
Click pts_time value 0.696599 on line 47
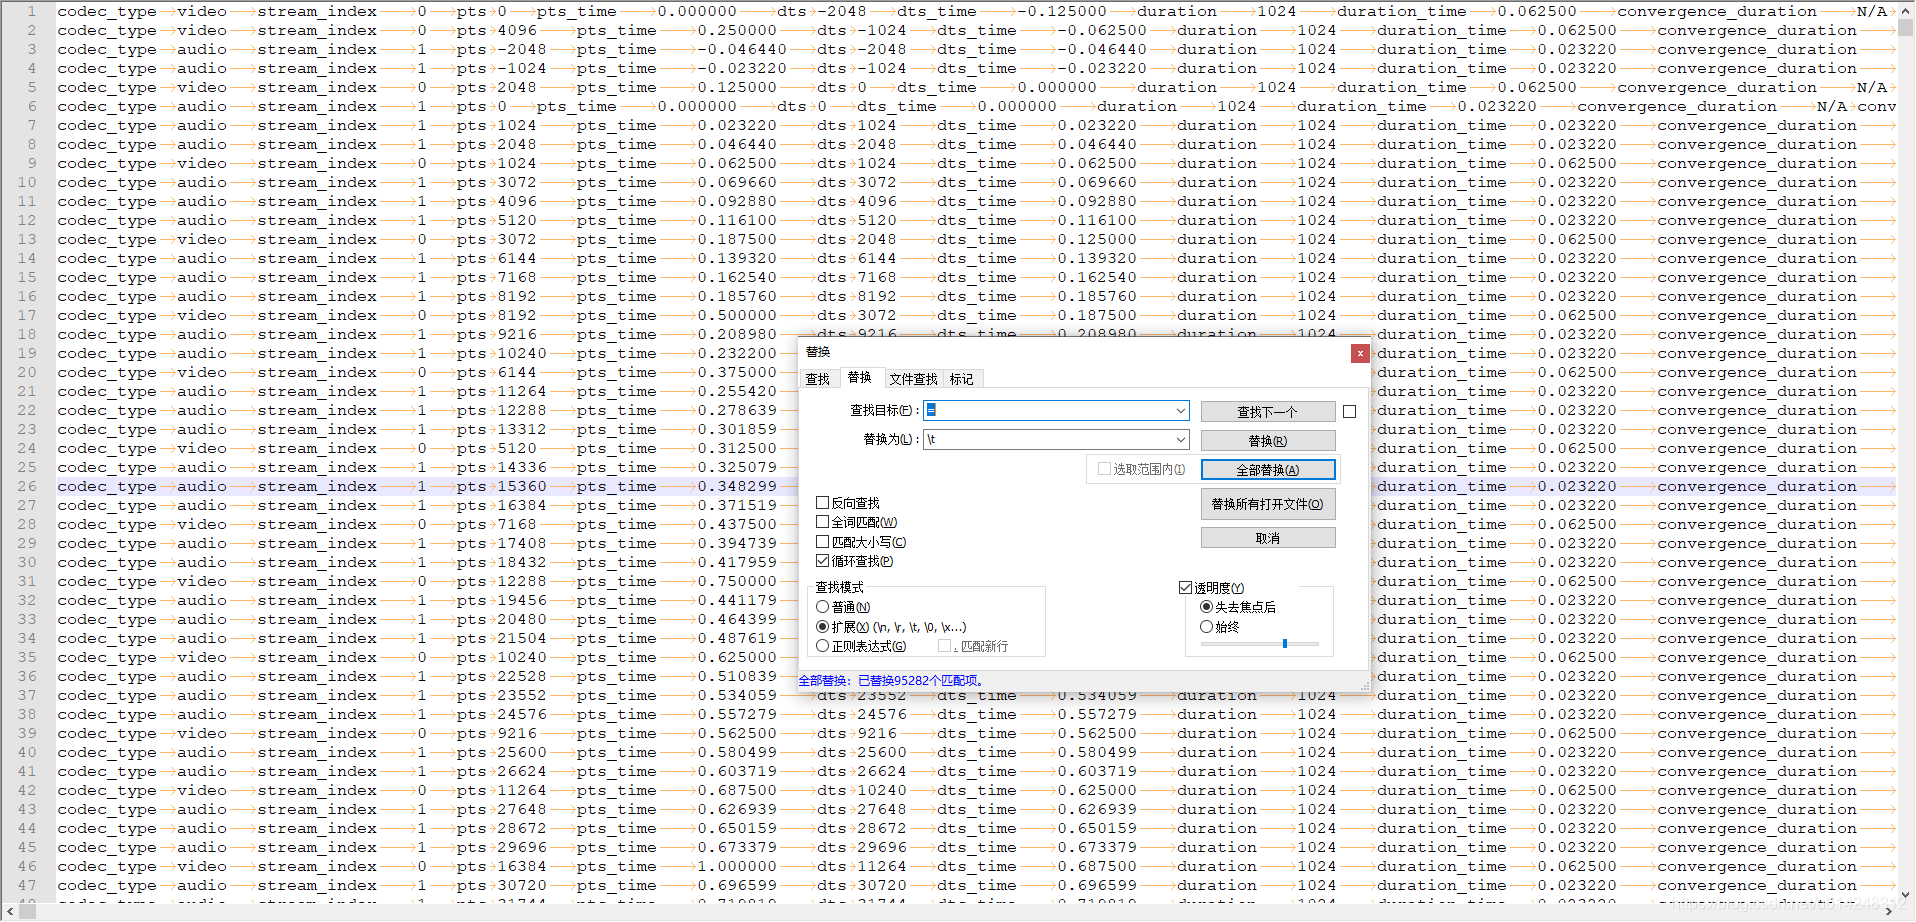click(x=737, y=886)
